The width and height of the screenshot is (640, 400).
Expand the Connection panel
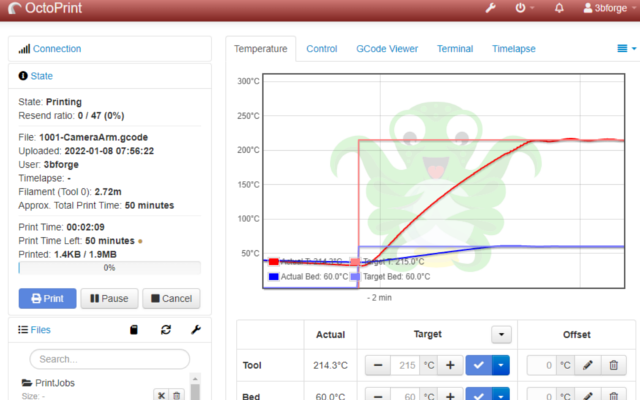click(x=57, y=49)
